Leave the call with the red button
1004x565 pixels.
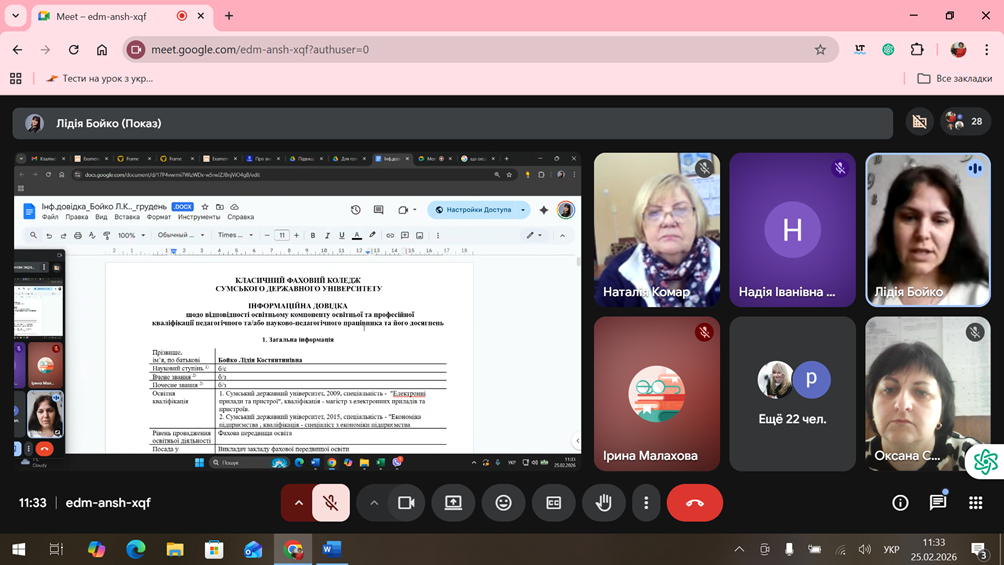[694, 503]
